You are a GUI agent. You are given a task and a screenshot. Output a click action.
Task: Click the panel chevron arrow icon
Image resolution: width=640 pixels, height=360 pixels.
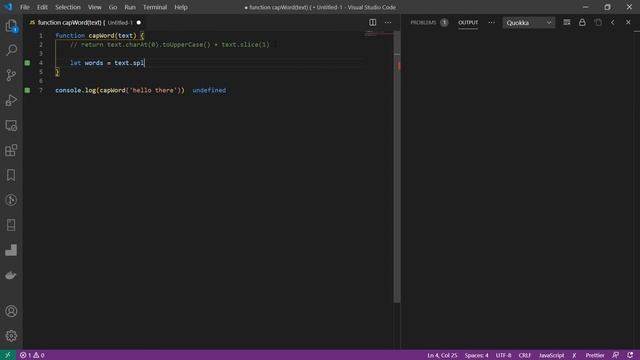click(613, 22)
